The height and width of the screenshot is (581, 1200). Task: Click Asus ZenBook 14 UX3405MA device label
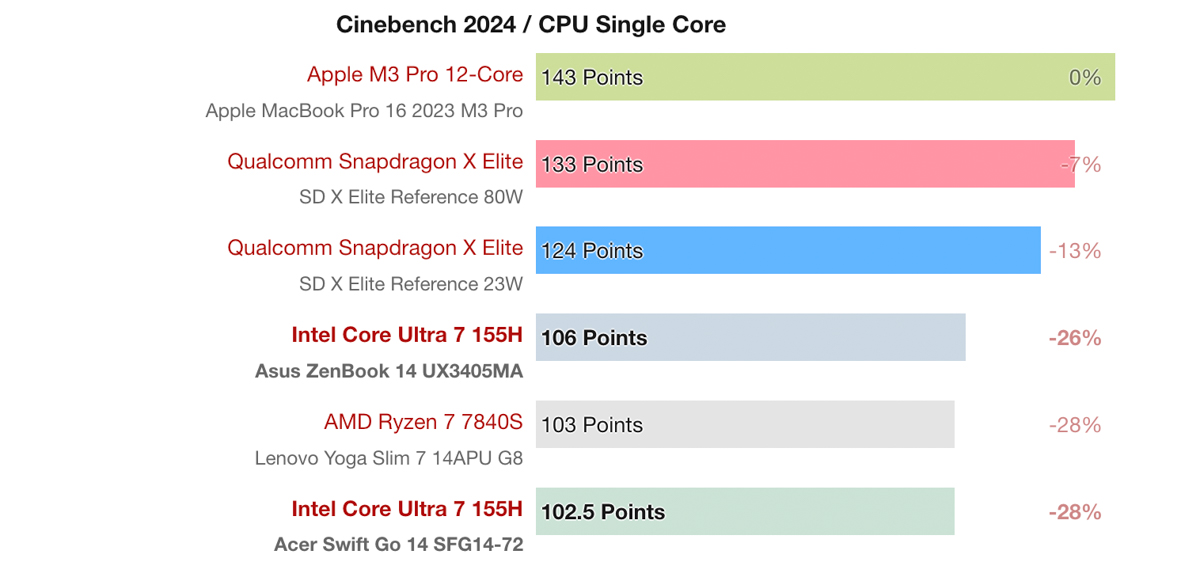tap(389, 372)
